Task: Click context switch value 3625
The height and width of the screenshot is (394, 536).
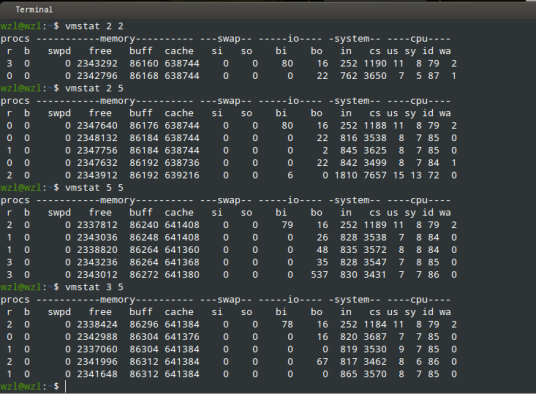Action: [x=375, y=151]
